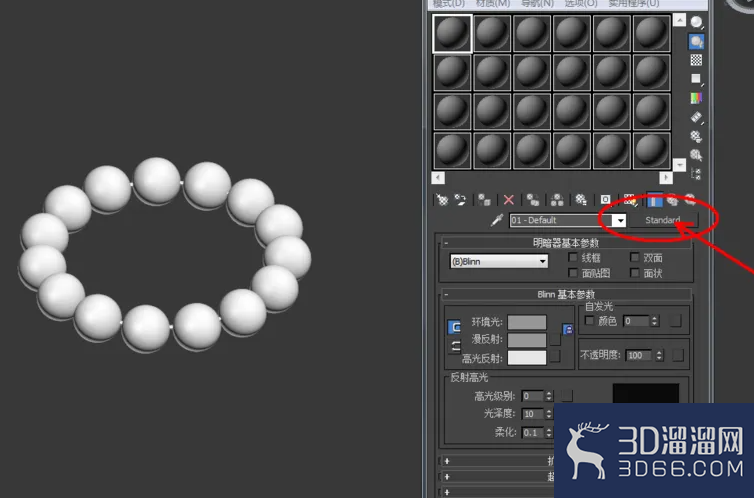Collapse the Blinn 基本参数 rollout

[x=566, y=294]
